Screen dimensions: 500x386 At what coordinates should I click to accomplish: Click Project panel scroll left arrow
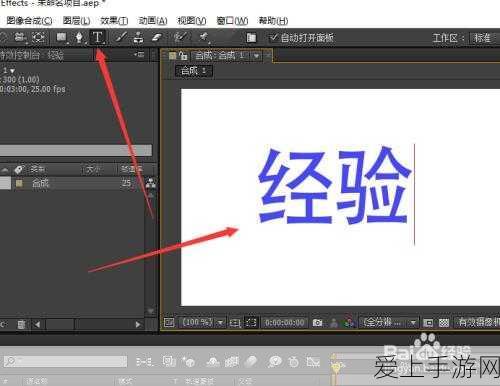click(x=37, y=324)
